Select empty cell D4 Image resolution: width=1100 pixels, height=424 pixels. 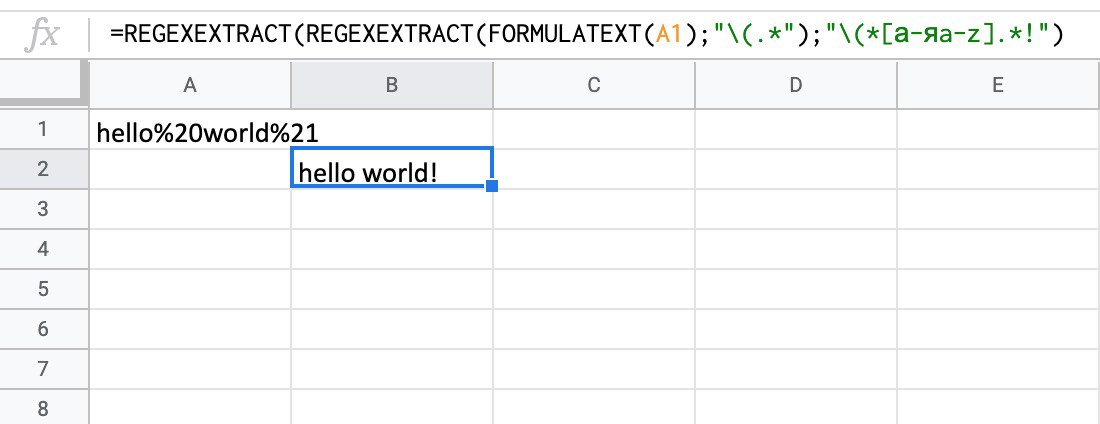click(796, 249)
